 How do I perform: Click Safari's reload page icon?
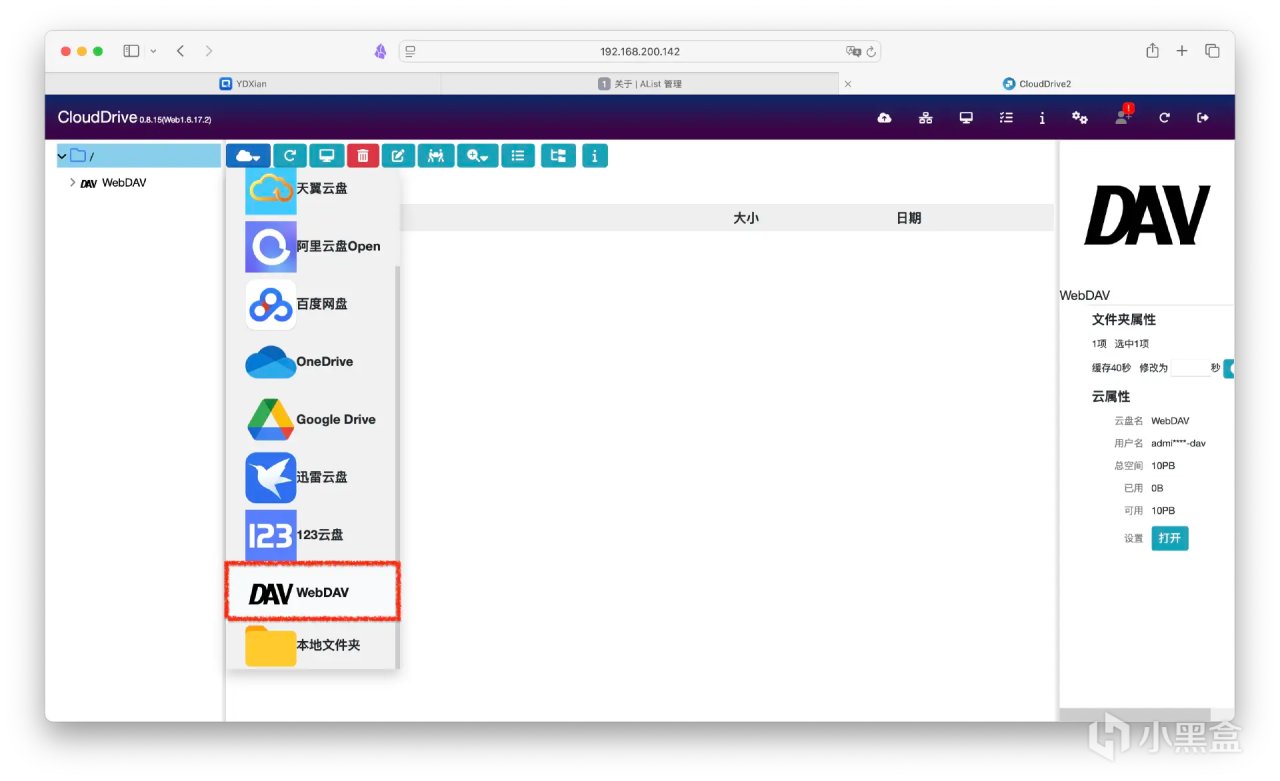871,51
